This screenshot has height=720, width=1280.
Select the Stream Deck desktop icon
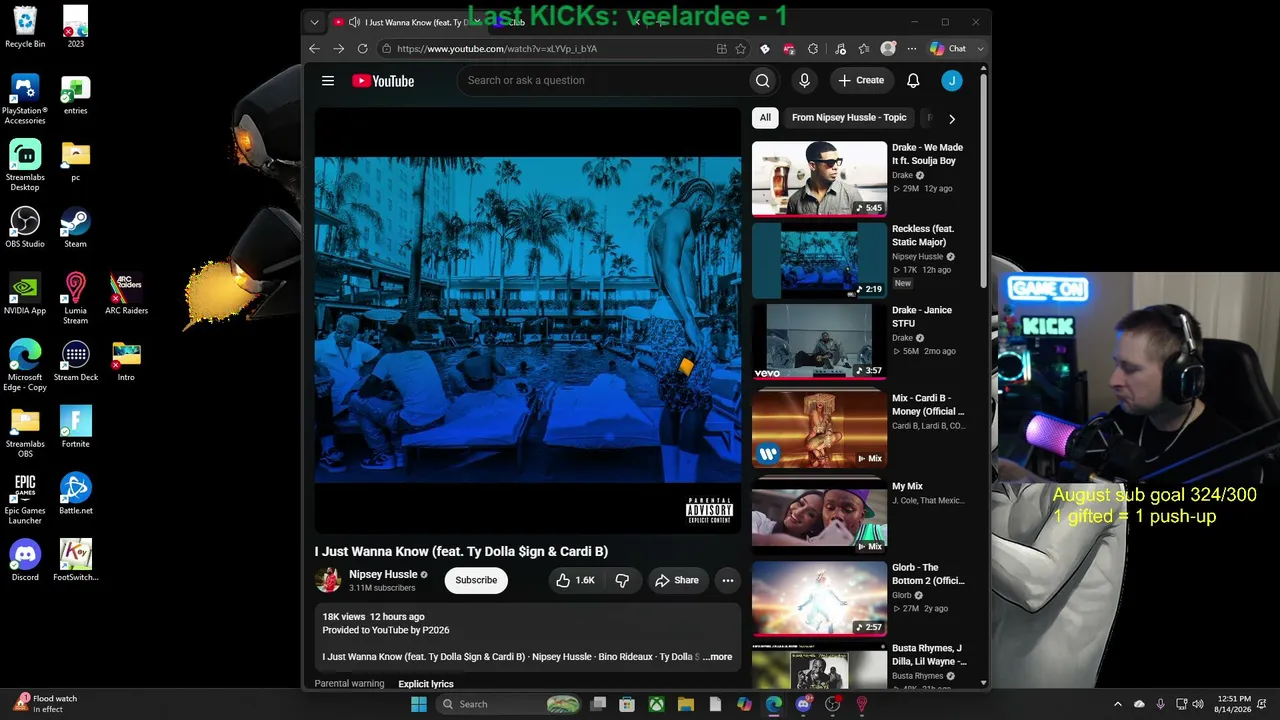[x=75, y=361]
